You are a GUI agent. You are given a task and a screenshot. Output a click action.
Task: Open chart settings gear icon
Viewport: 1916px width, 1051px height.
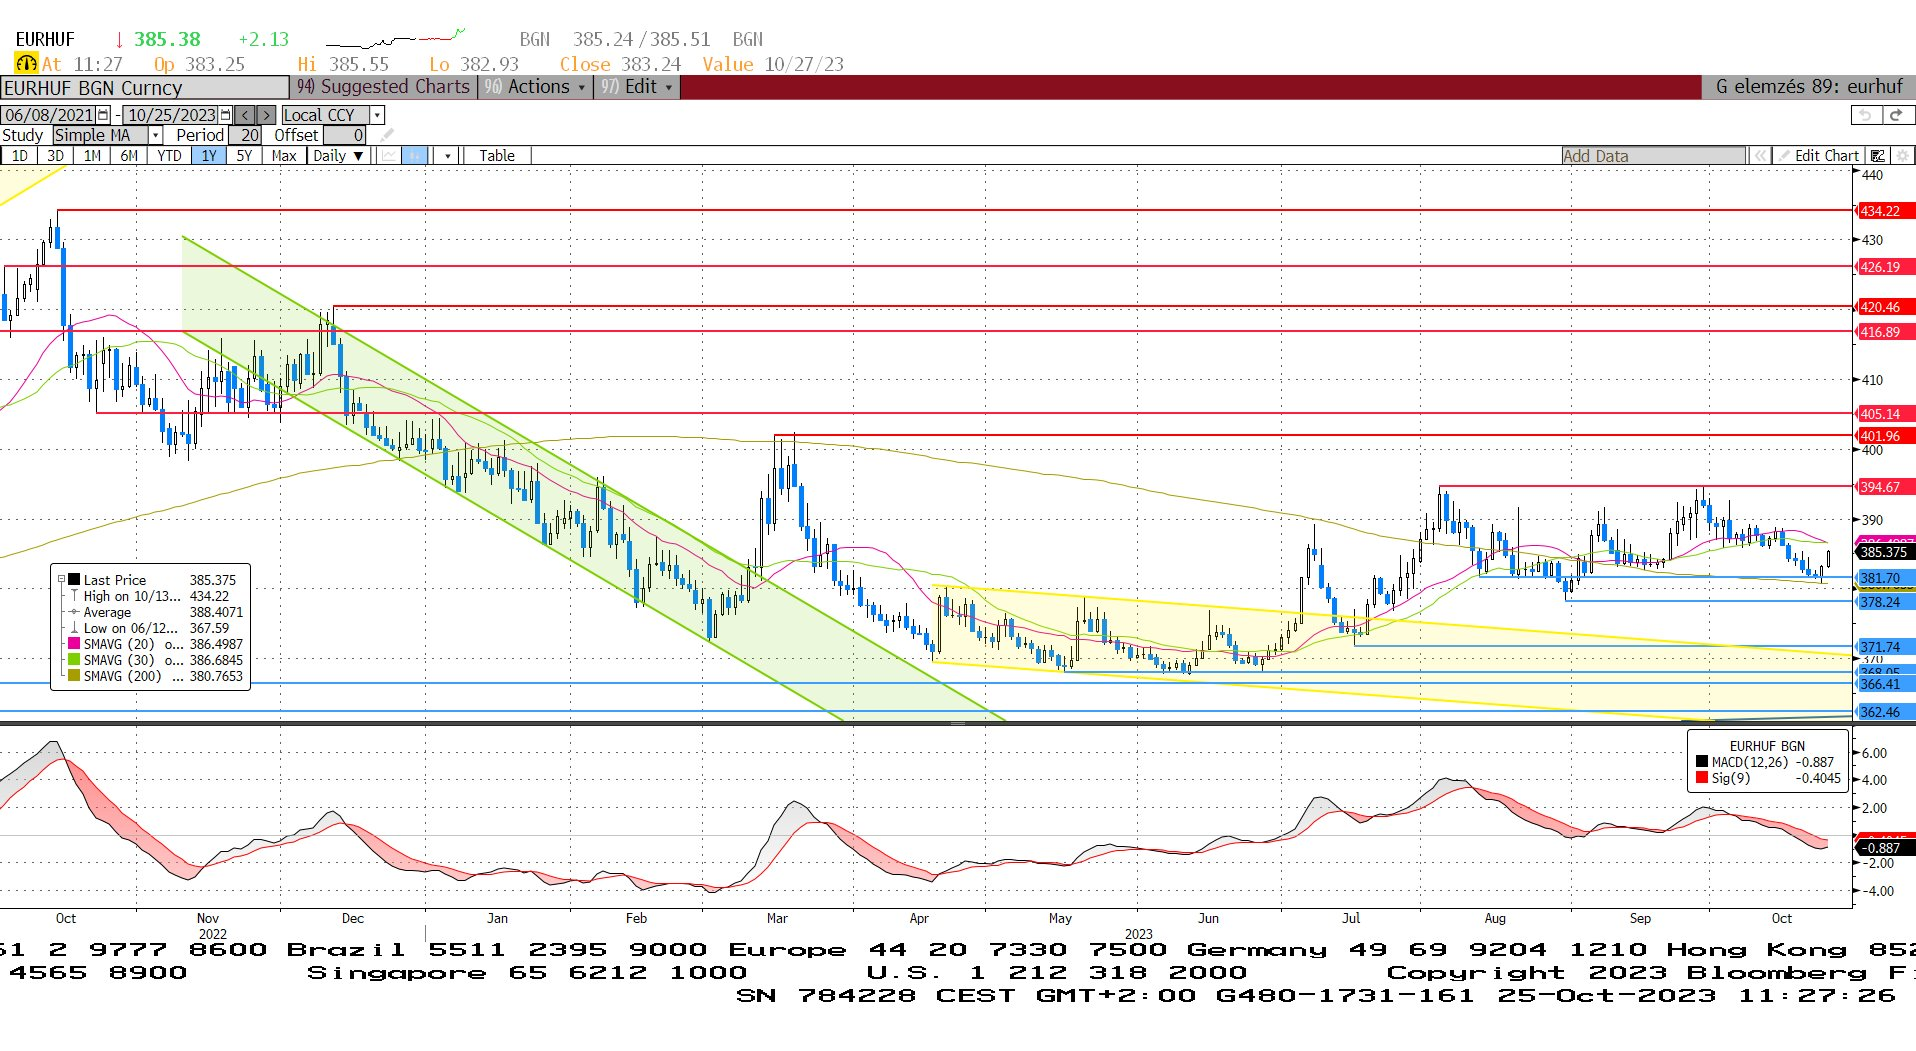pos(1902,155)
